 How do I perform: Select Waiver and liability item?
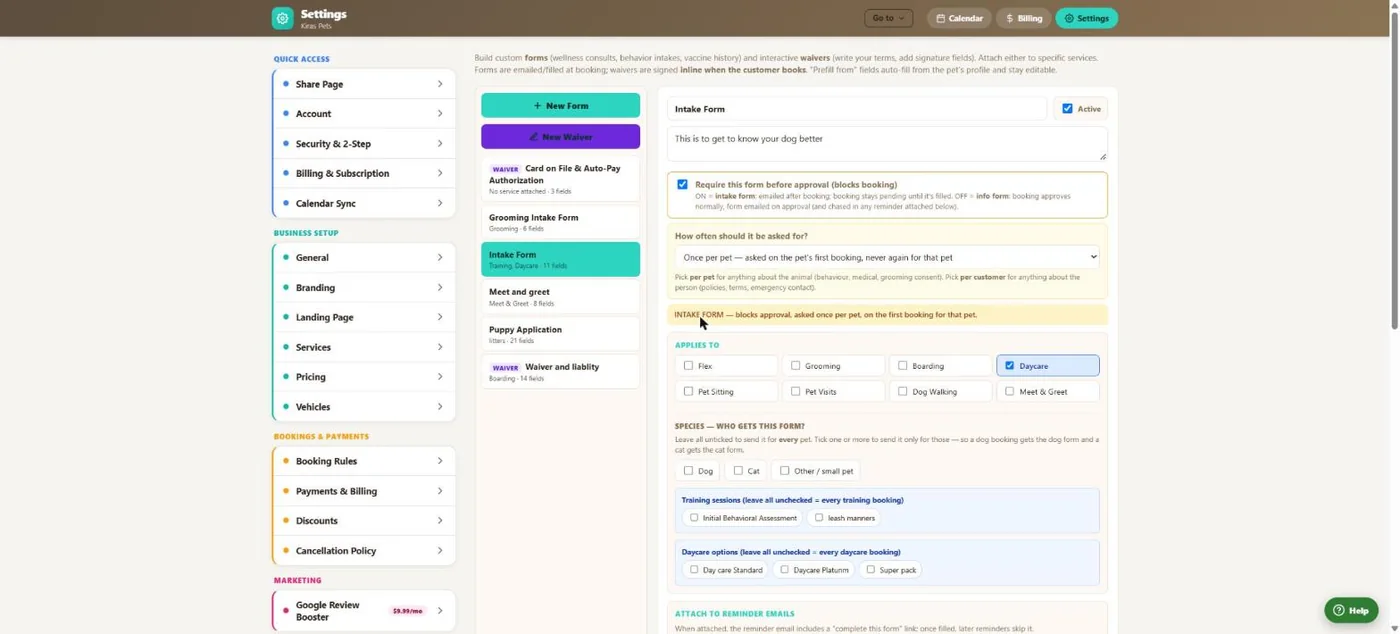click(x=560, y=371)
